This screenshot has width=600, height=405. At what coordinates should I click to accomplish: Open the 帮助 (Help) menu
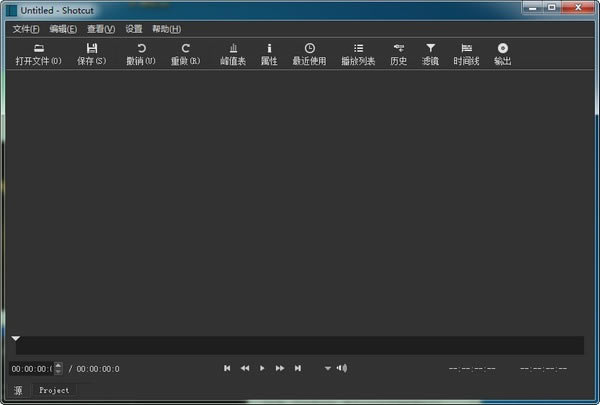[x=166, y=29]
